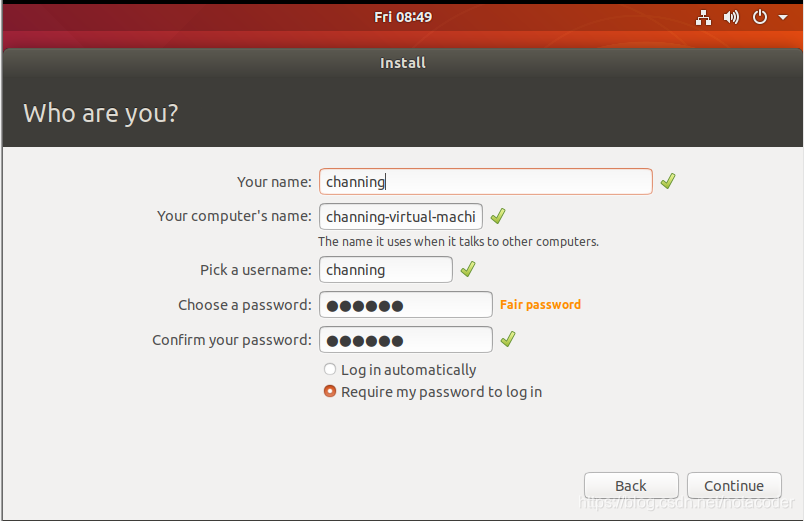Click the Install window title bar
Image resolution: width=805 pixels, height=521 pixels.
[403, 63]
